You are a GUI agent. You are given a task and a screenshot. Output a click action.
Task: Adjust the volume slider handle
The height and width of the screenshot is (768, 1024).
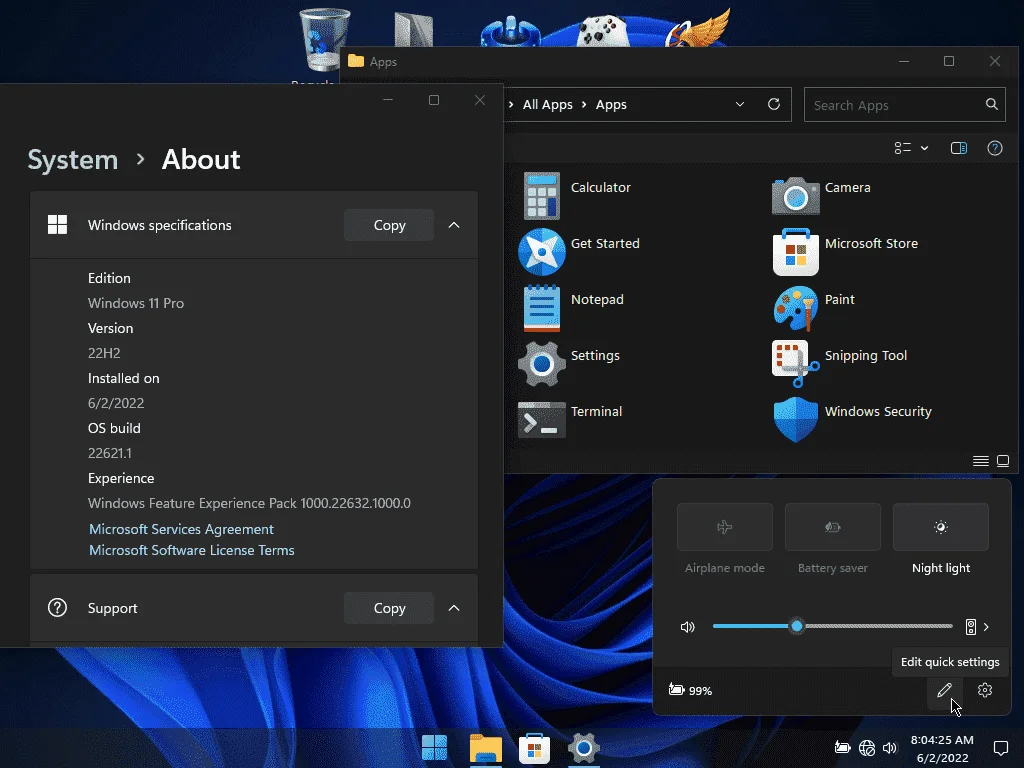pos(797,626)
